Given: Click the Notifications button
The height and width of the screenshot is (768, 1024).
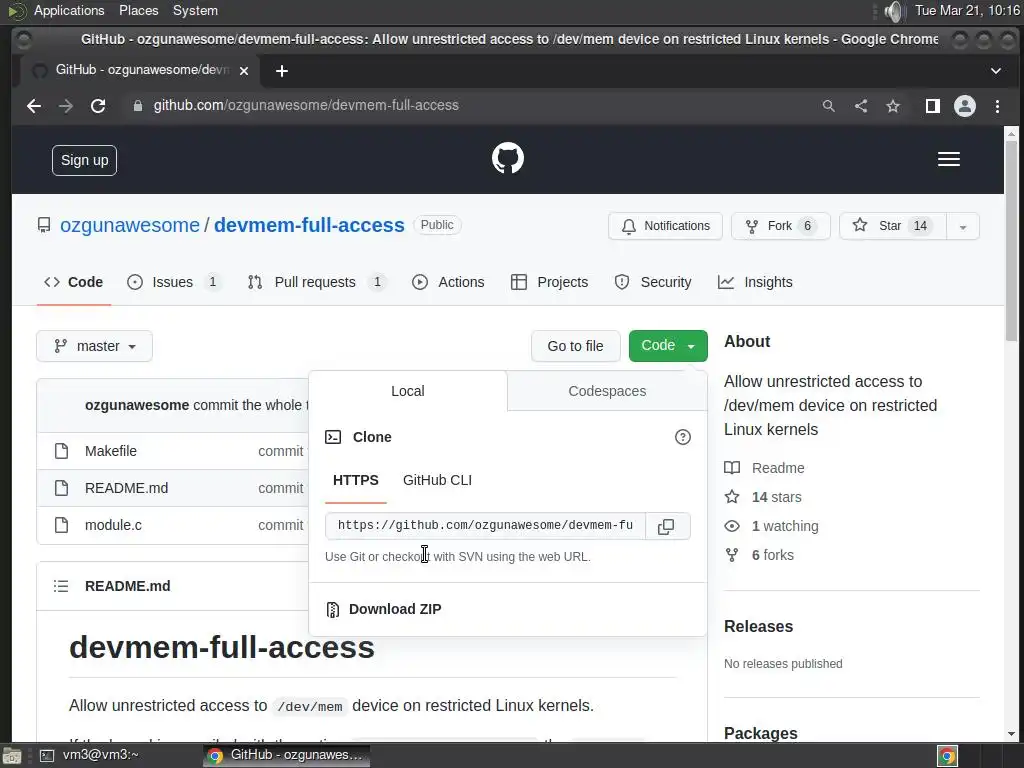Looking at the screenshot, I should pyautogui.click(x=665, y=227).
